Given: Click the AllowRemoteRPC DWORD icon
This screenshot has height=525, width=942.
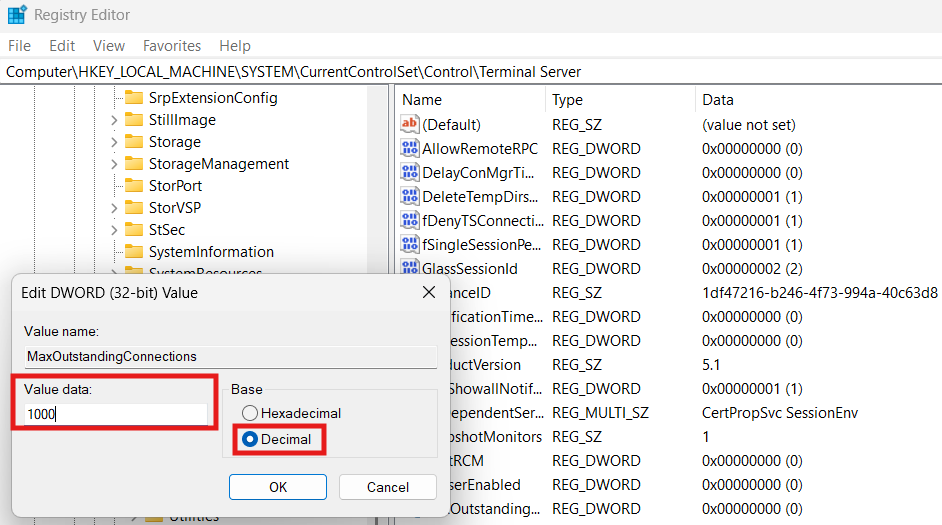Looking at the screenshot, I should pos(409,149).
